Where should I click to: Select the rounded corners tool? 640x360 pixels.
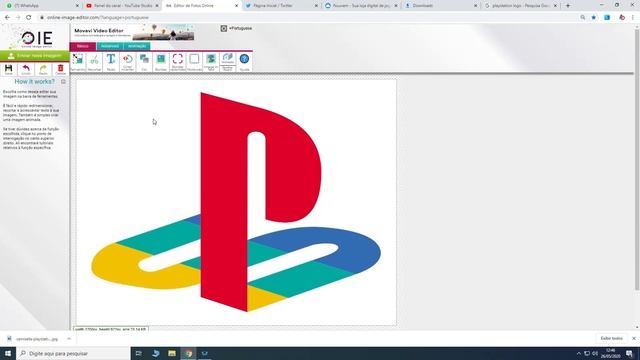178,62
